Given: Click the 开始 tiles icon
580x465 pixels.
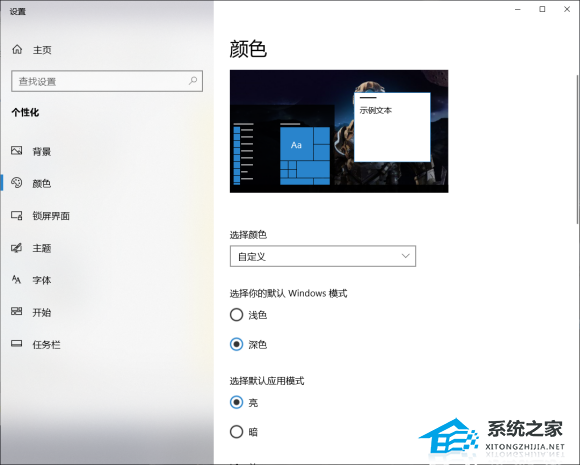Looking at the screenshot, I should coord(16,311).
